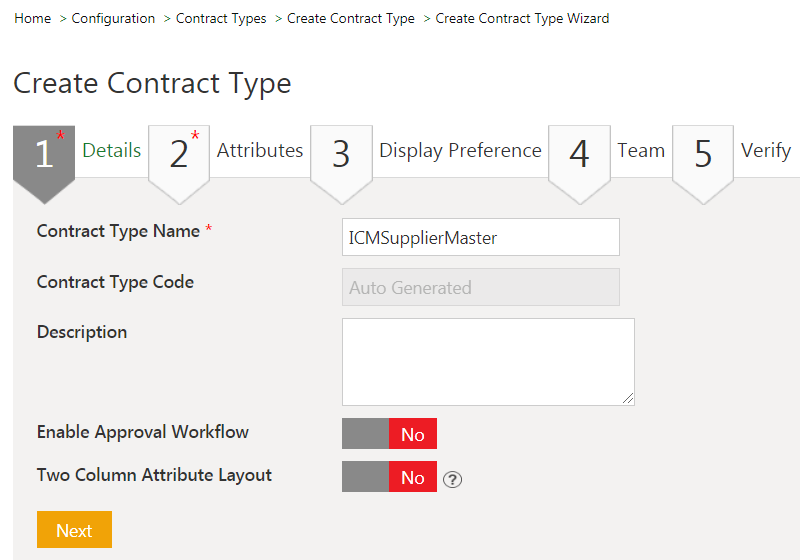Click Create Contract Type breadcrumb link
800x560 pixels.
point(350,19)
